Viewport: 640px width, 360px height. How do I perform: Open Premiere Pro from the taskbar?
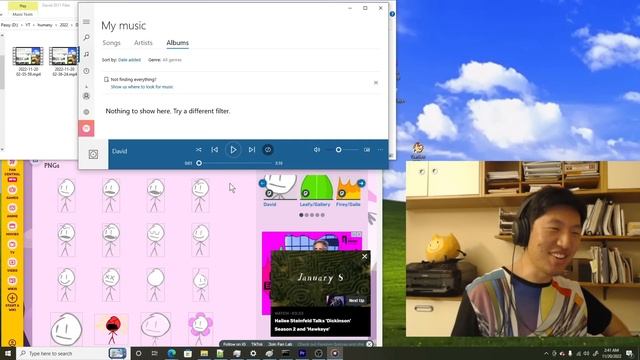(x=302, y=353)
